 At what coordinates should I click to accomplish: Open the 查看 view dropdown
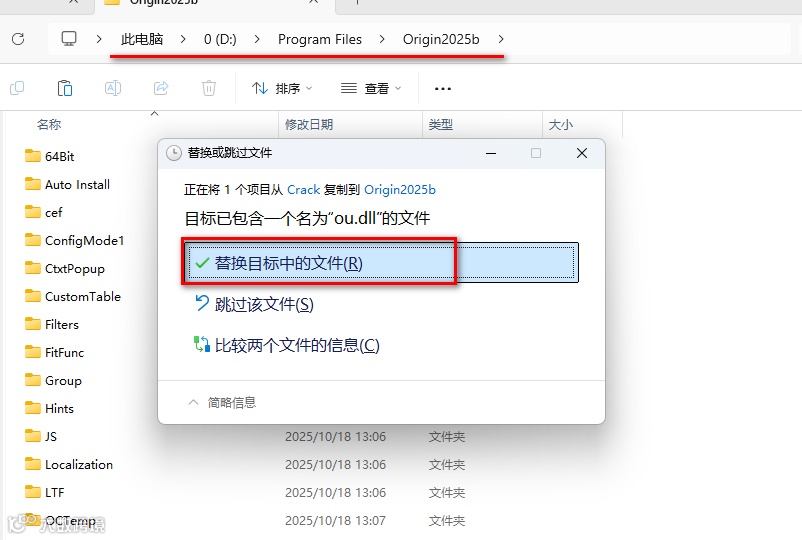tap(371, 88)
